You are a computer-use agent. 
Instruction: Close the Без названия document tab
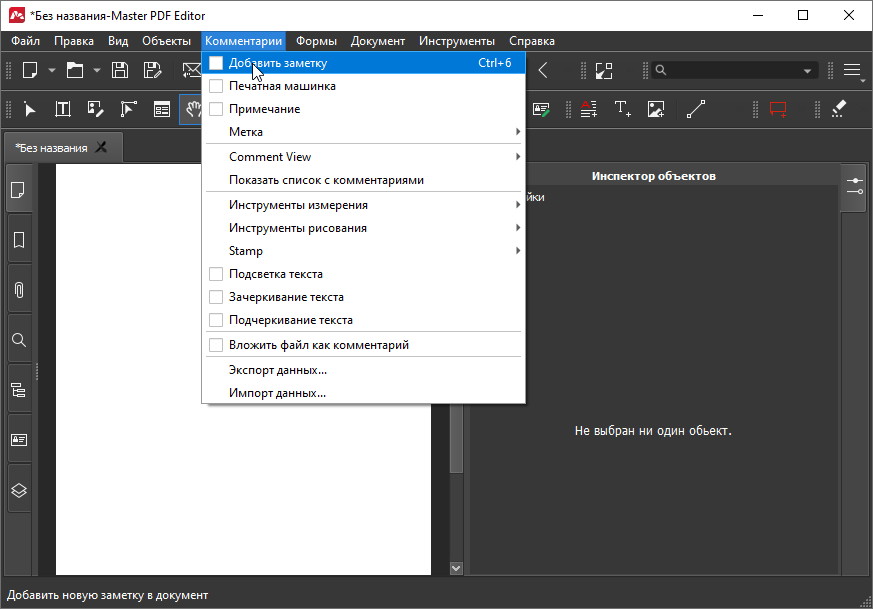click(101, 148)
